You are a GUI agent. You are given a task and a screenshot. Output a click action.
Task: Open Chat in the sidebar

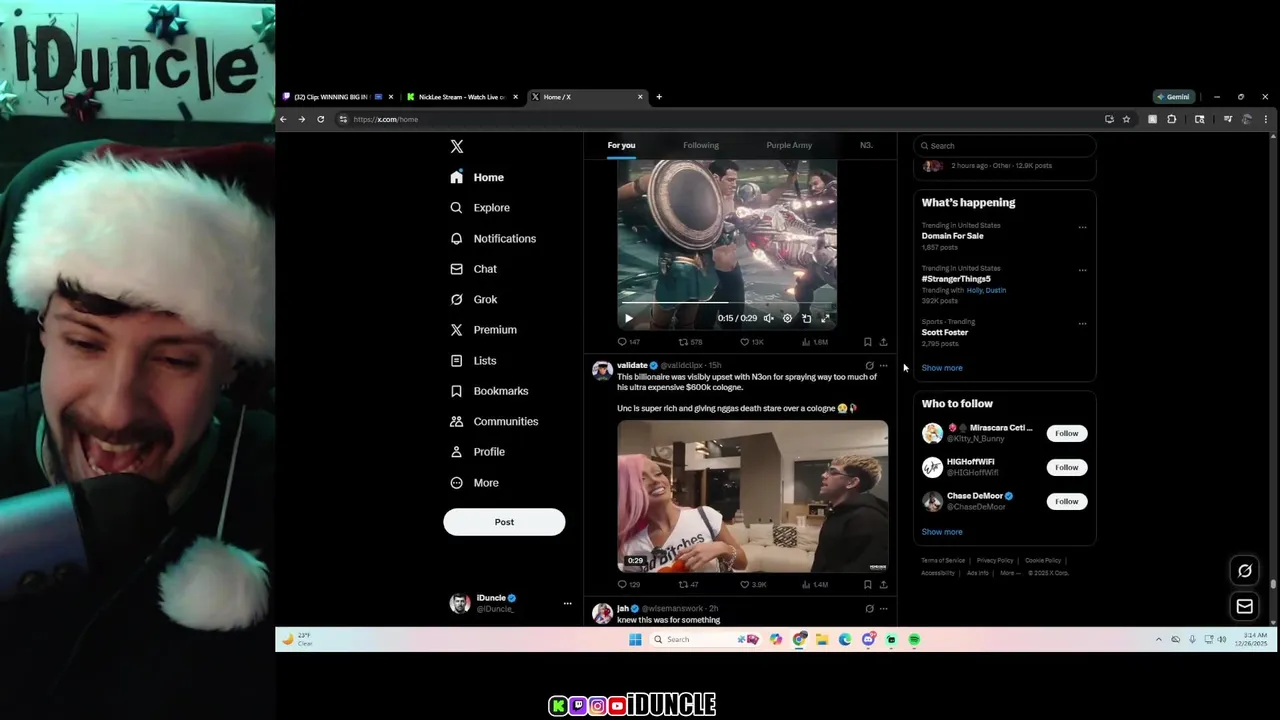pyautogui.click(x=473, y=269)
